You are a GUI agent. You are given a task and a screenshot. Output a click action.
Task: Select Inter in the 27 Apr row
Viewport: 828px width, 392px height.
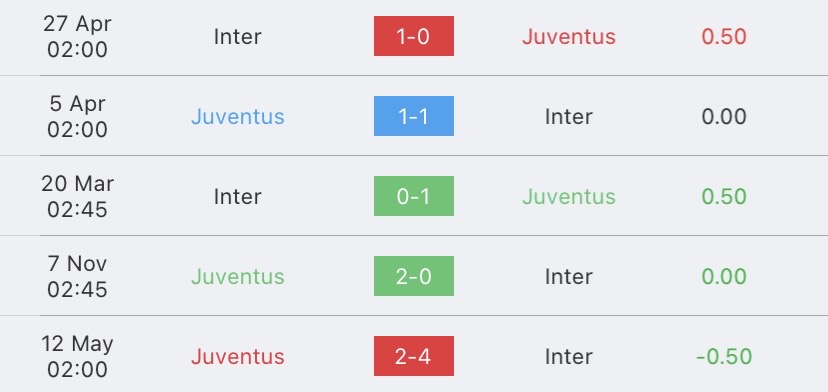238,37
